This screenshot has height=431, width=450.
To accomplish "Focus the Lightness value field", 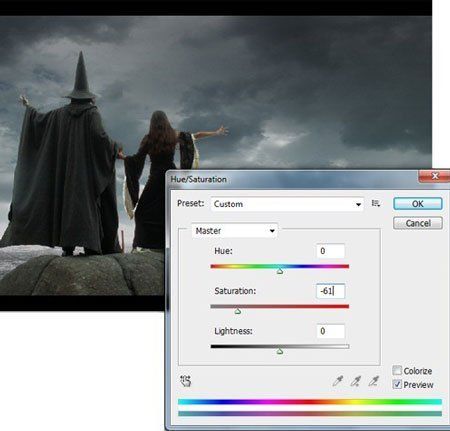I will click(x=330, y=331).
